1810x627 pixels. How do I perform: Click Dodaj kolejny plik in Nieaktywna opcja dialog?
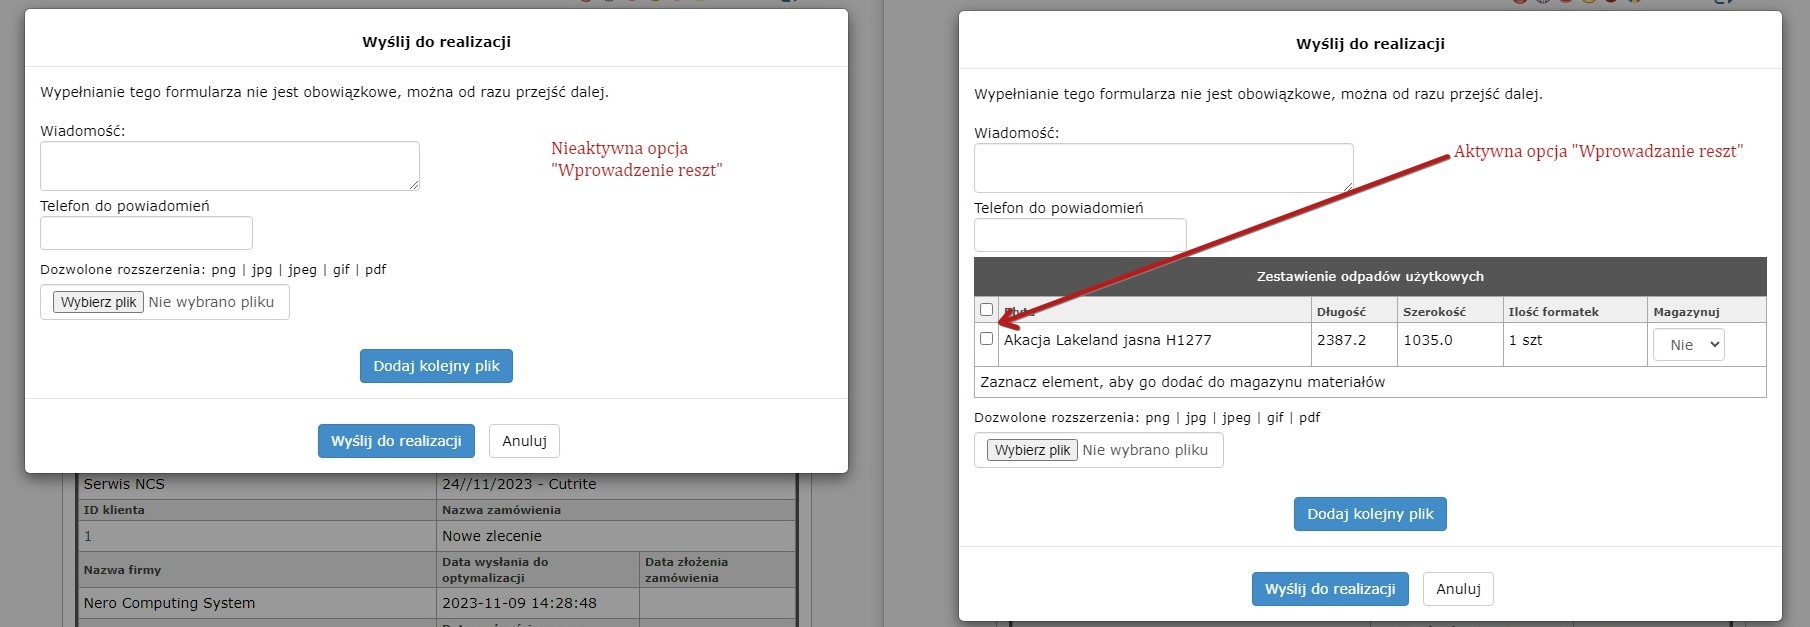[x=436, y=366]
